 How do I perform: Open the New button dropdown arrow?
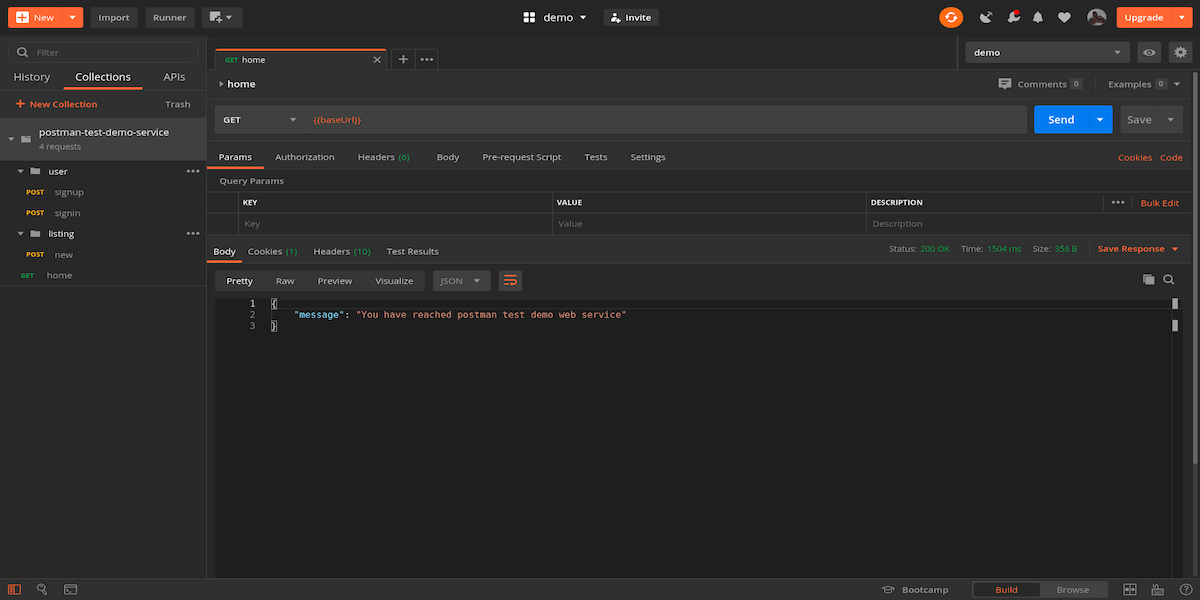(x=73, y=17)
